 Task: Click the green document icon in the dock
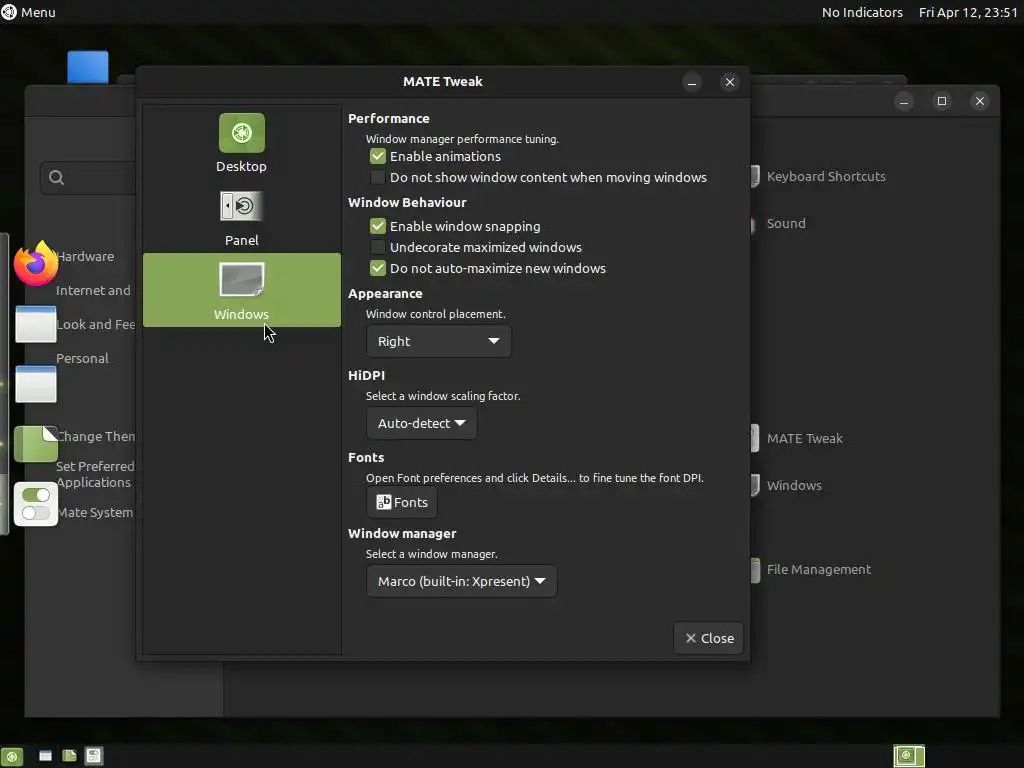point(36,443)
